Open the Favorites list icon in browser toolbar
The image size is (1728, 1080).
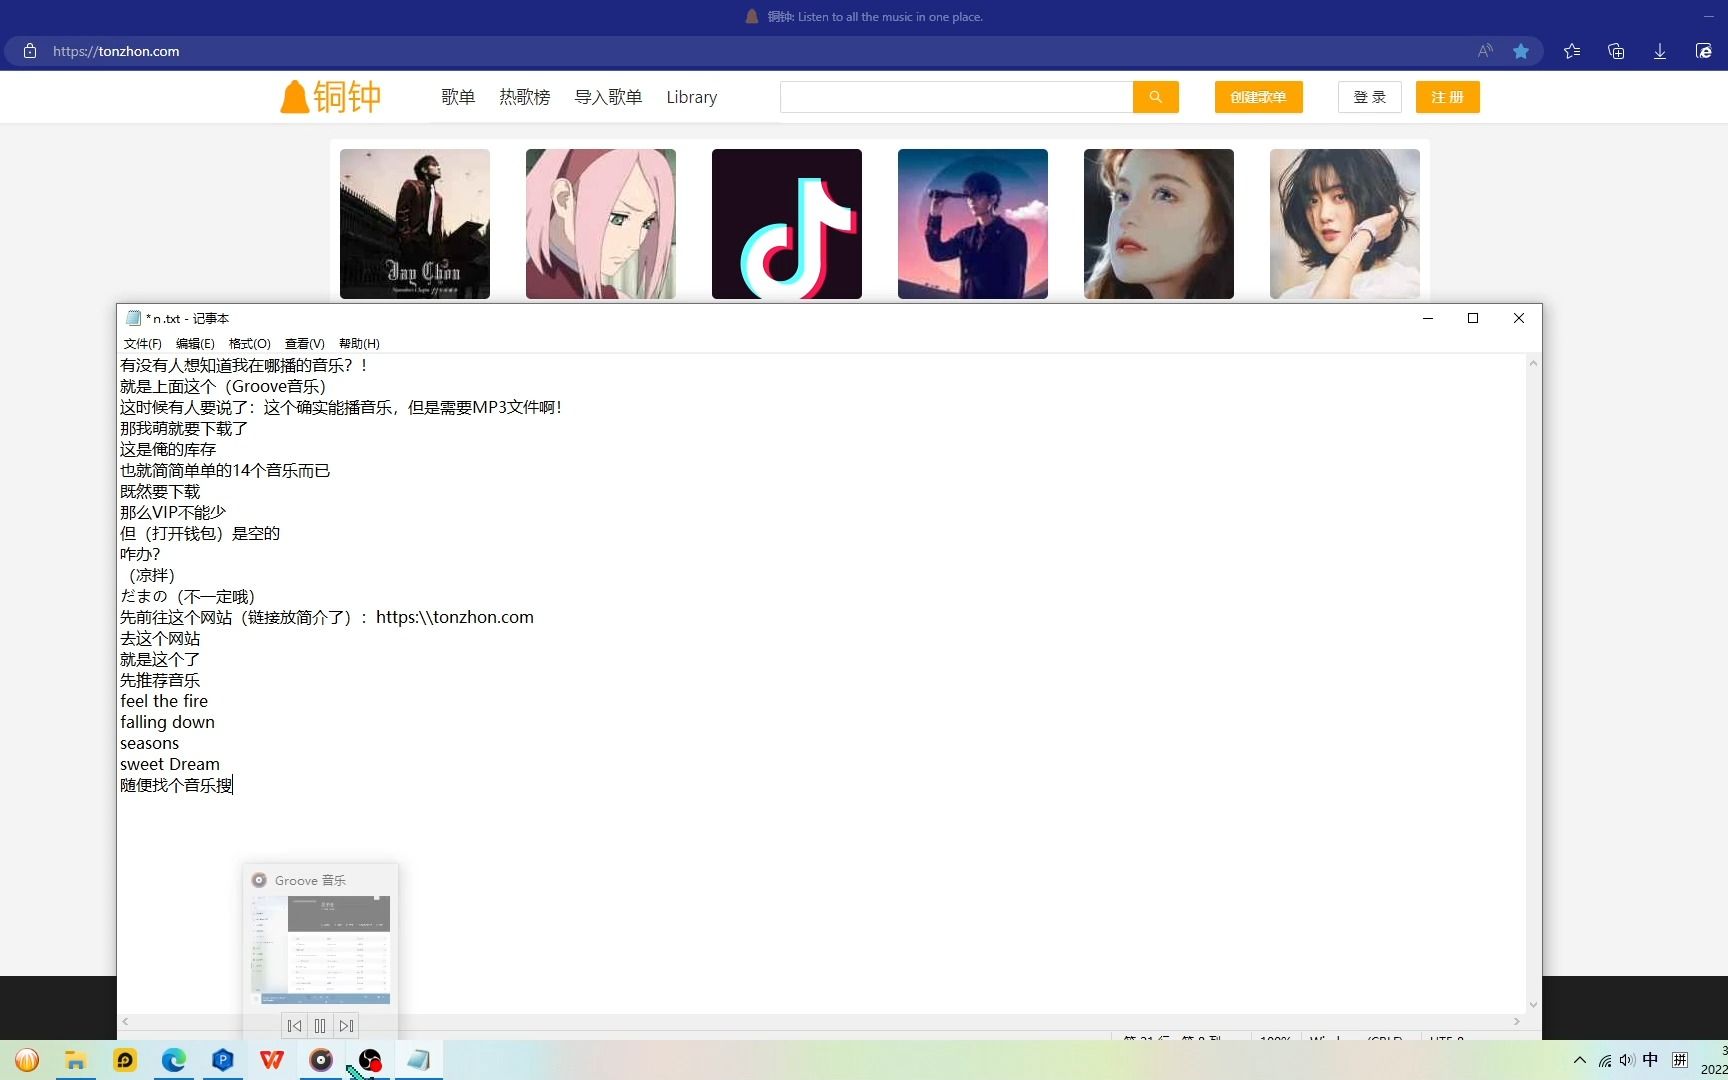coord(1572,51)
